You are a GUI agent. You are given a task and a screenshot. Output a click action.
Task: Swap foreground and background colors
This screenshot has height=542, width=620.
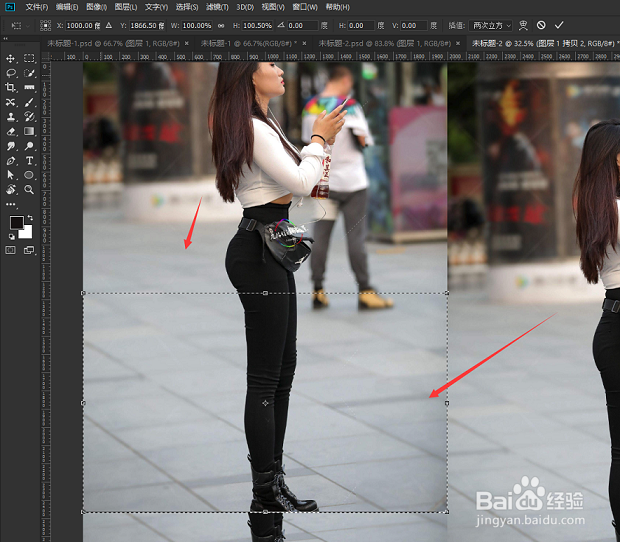[x=30, y=218]
